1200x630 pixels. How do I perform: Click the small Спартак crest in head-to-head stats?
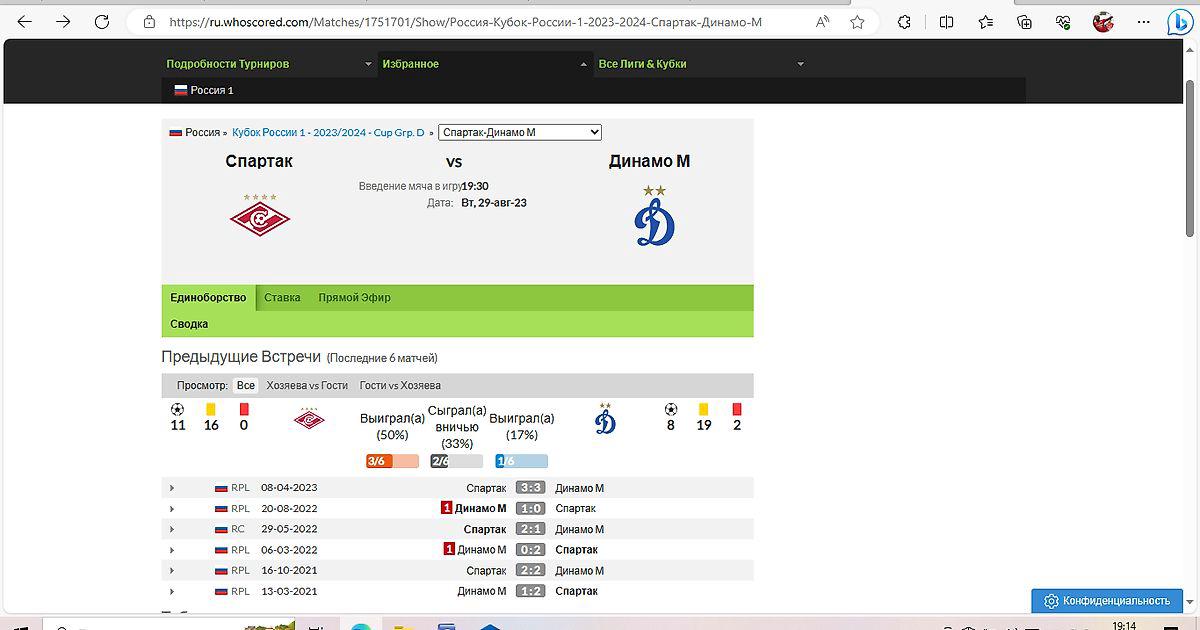pyautogui.click(x=309, y=420)
